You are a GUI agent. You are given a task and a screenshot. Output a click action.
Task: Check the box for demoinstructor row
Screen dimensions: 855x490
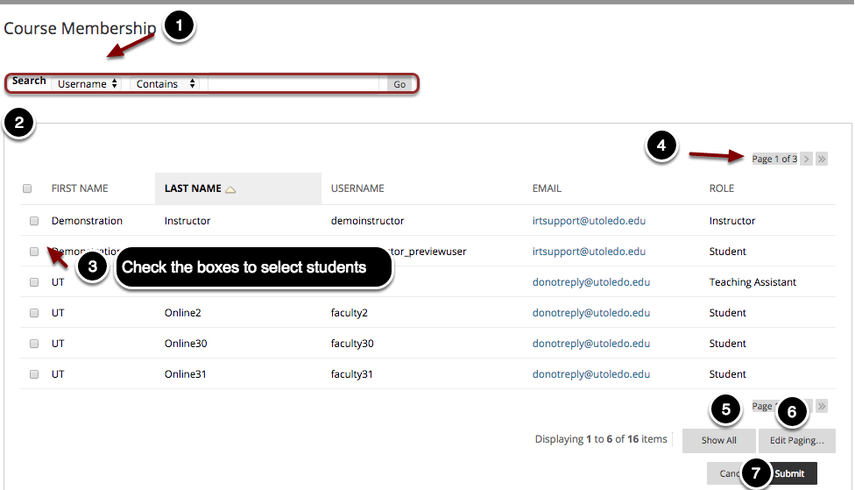34,221
